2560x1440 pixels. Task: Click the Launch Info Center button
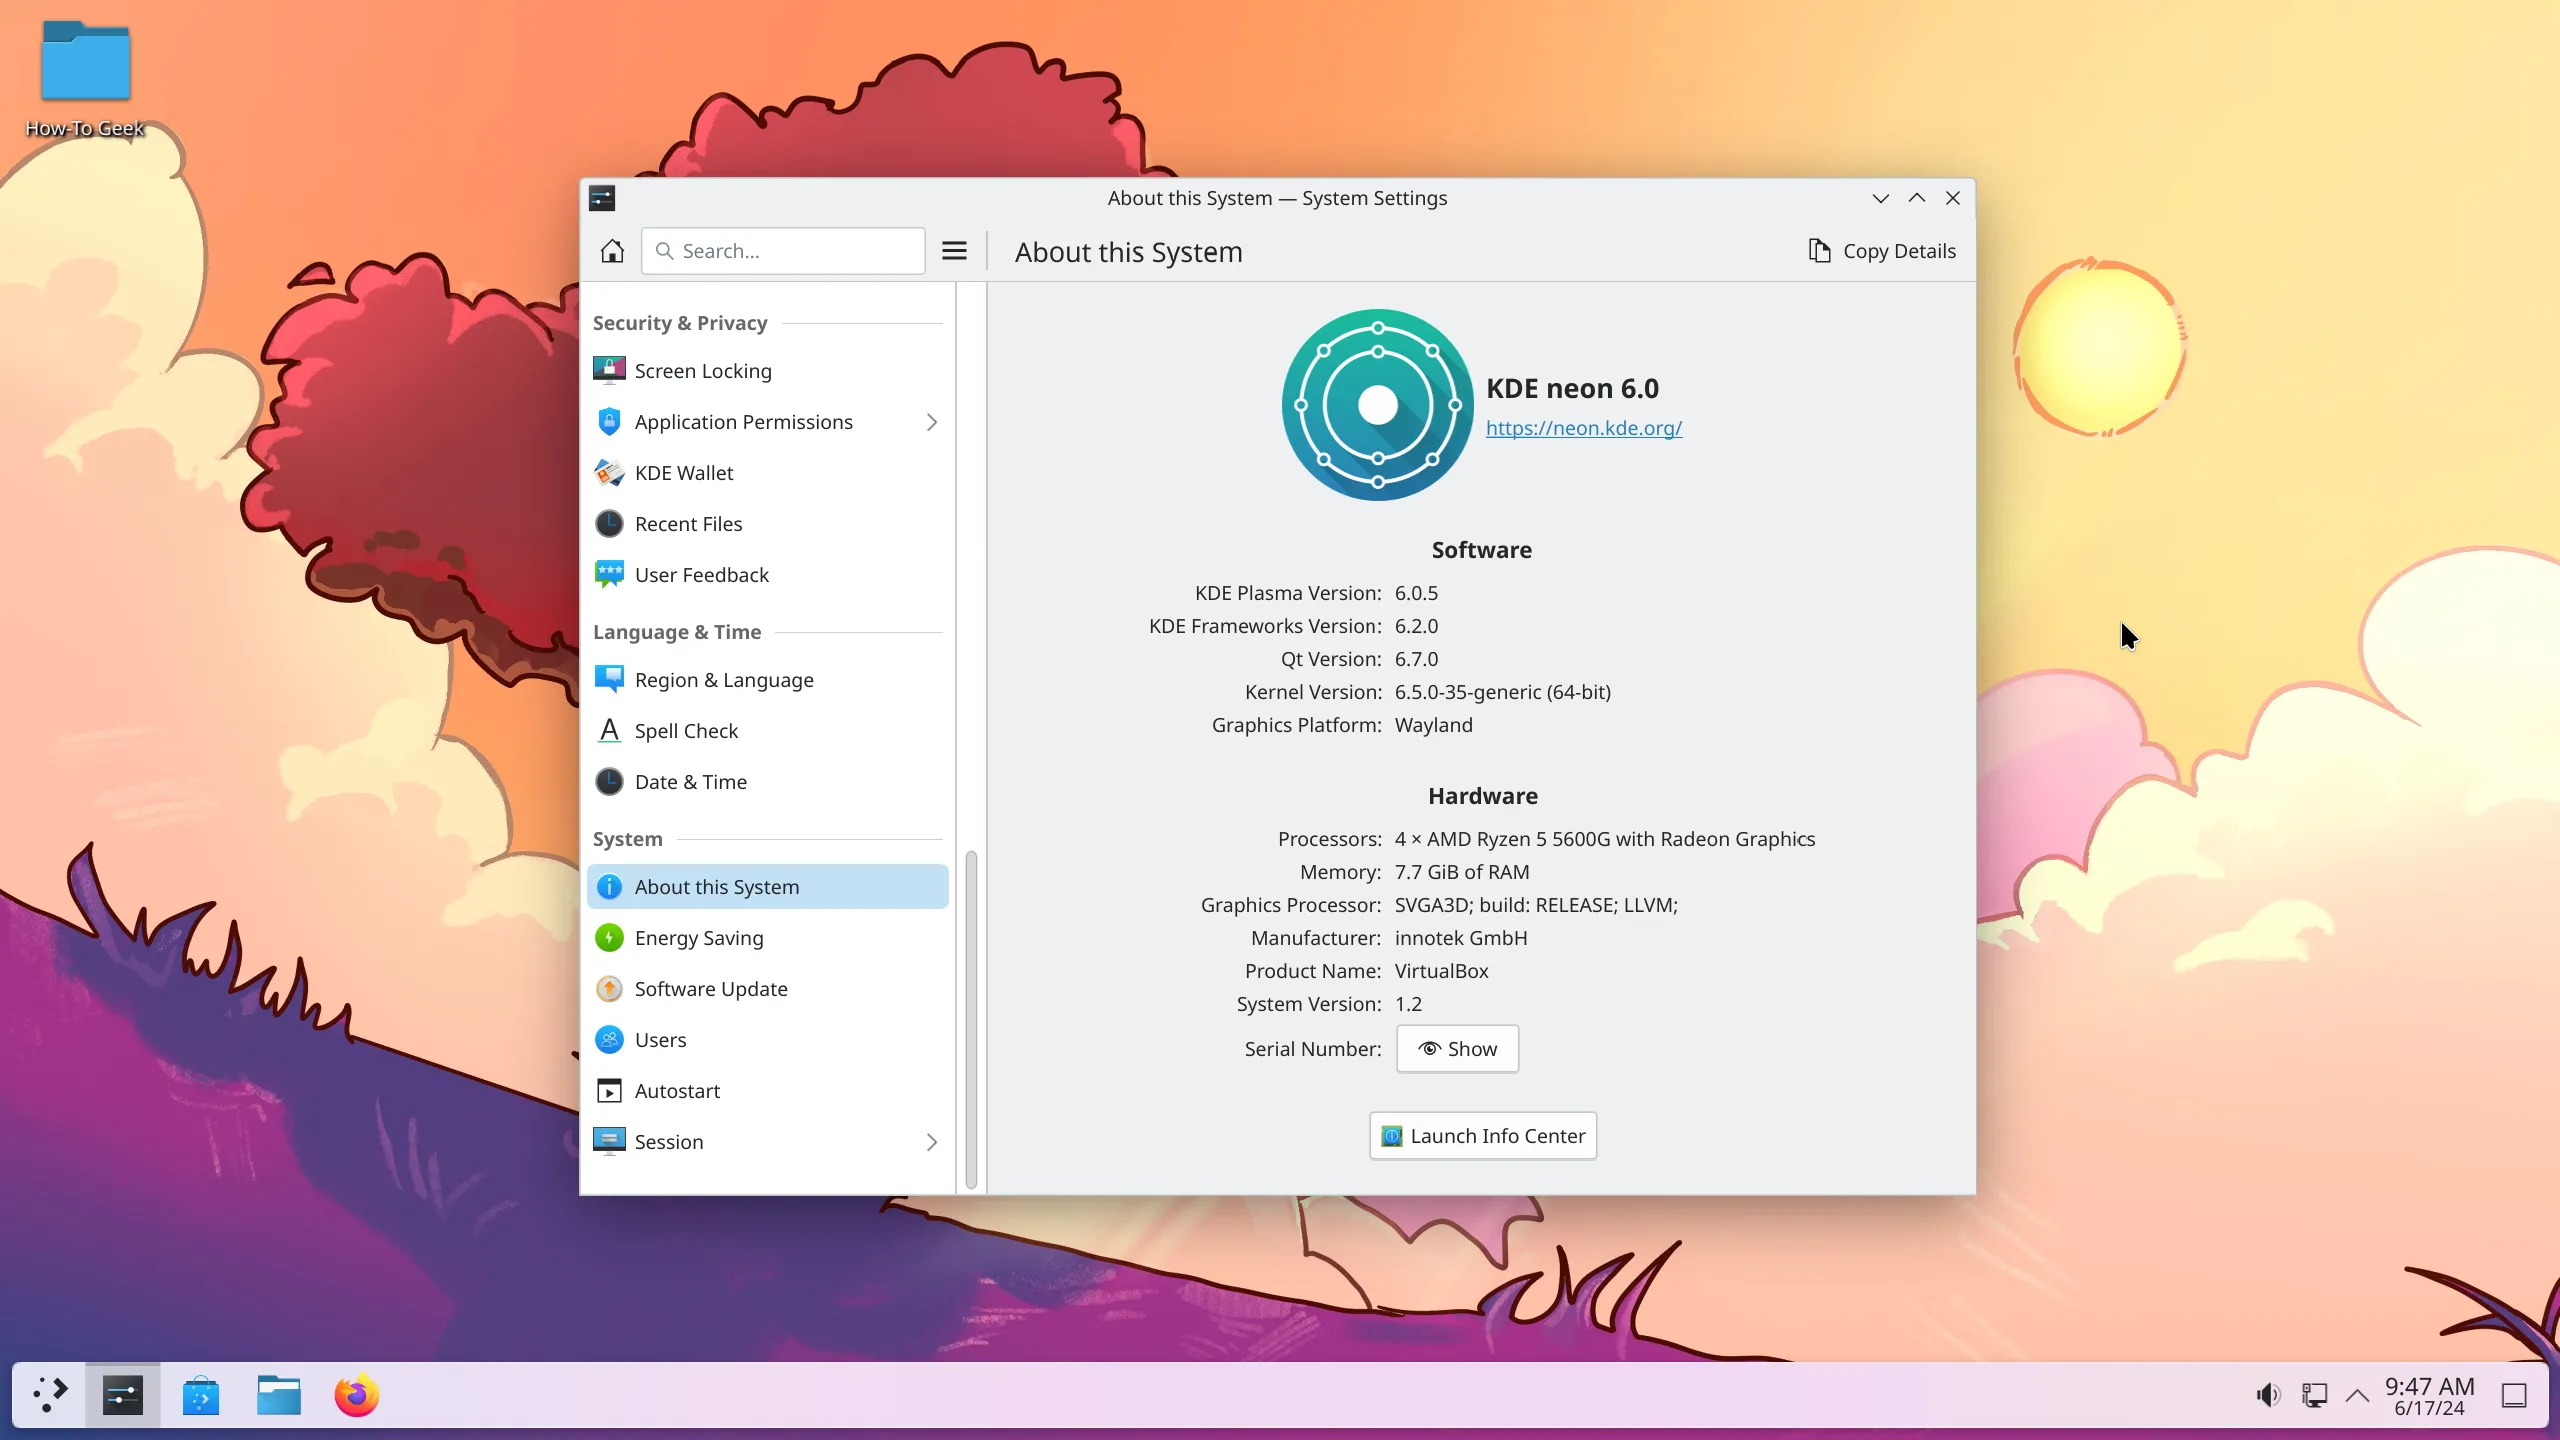click(1481, 1135)
